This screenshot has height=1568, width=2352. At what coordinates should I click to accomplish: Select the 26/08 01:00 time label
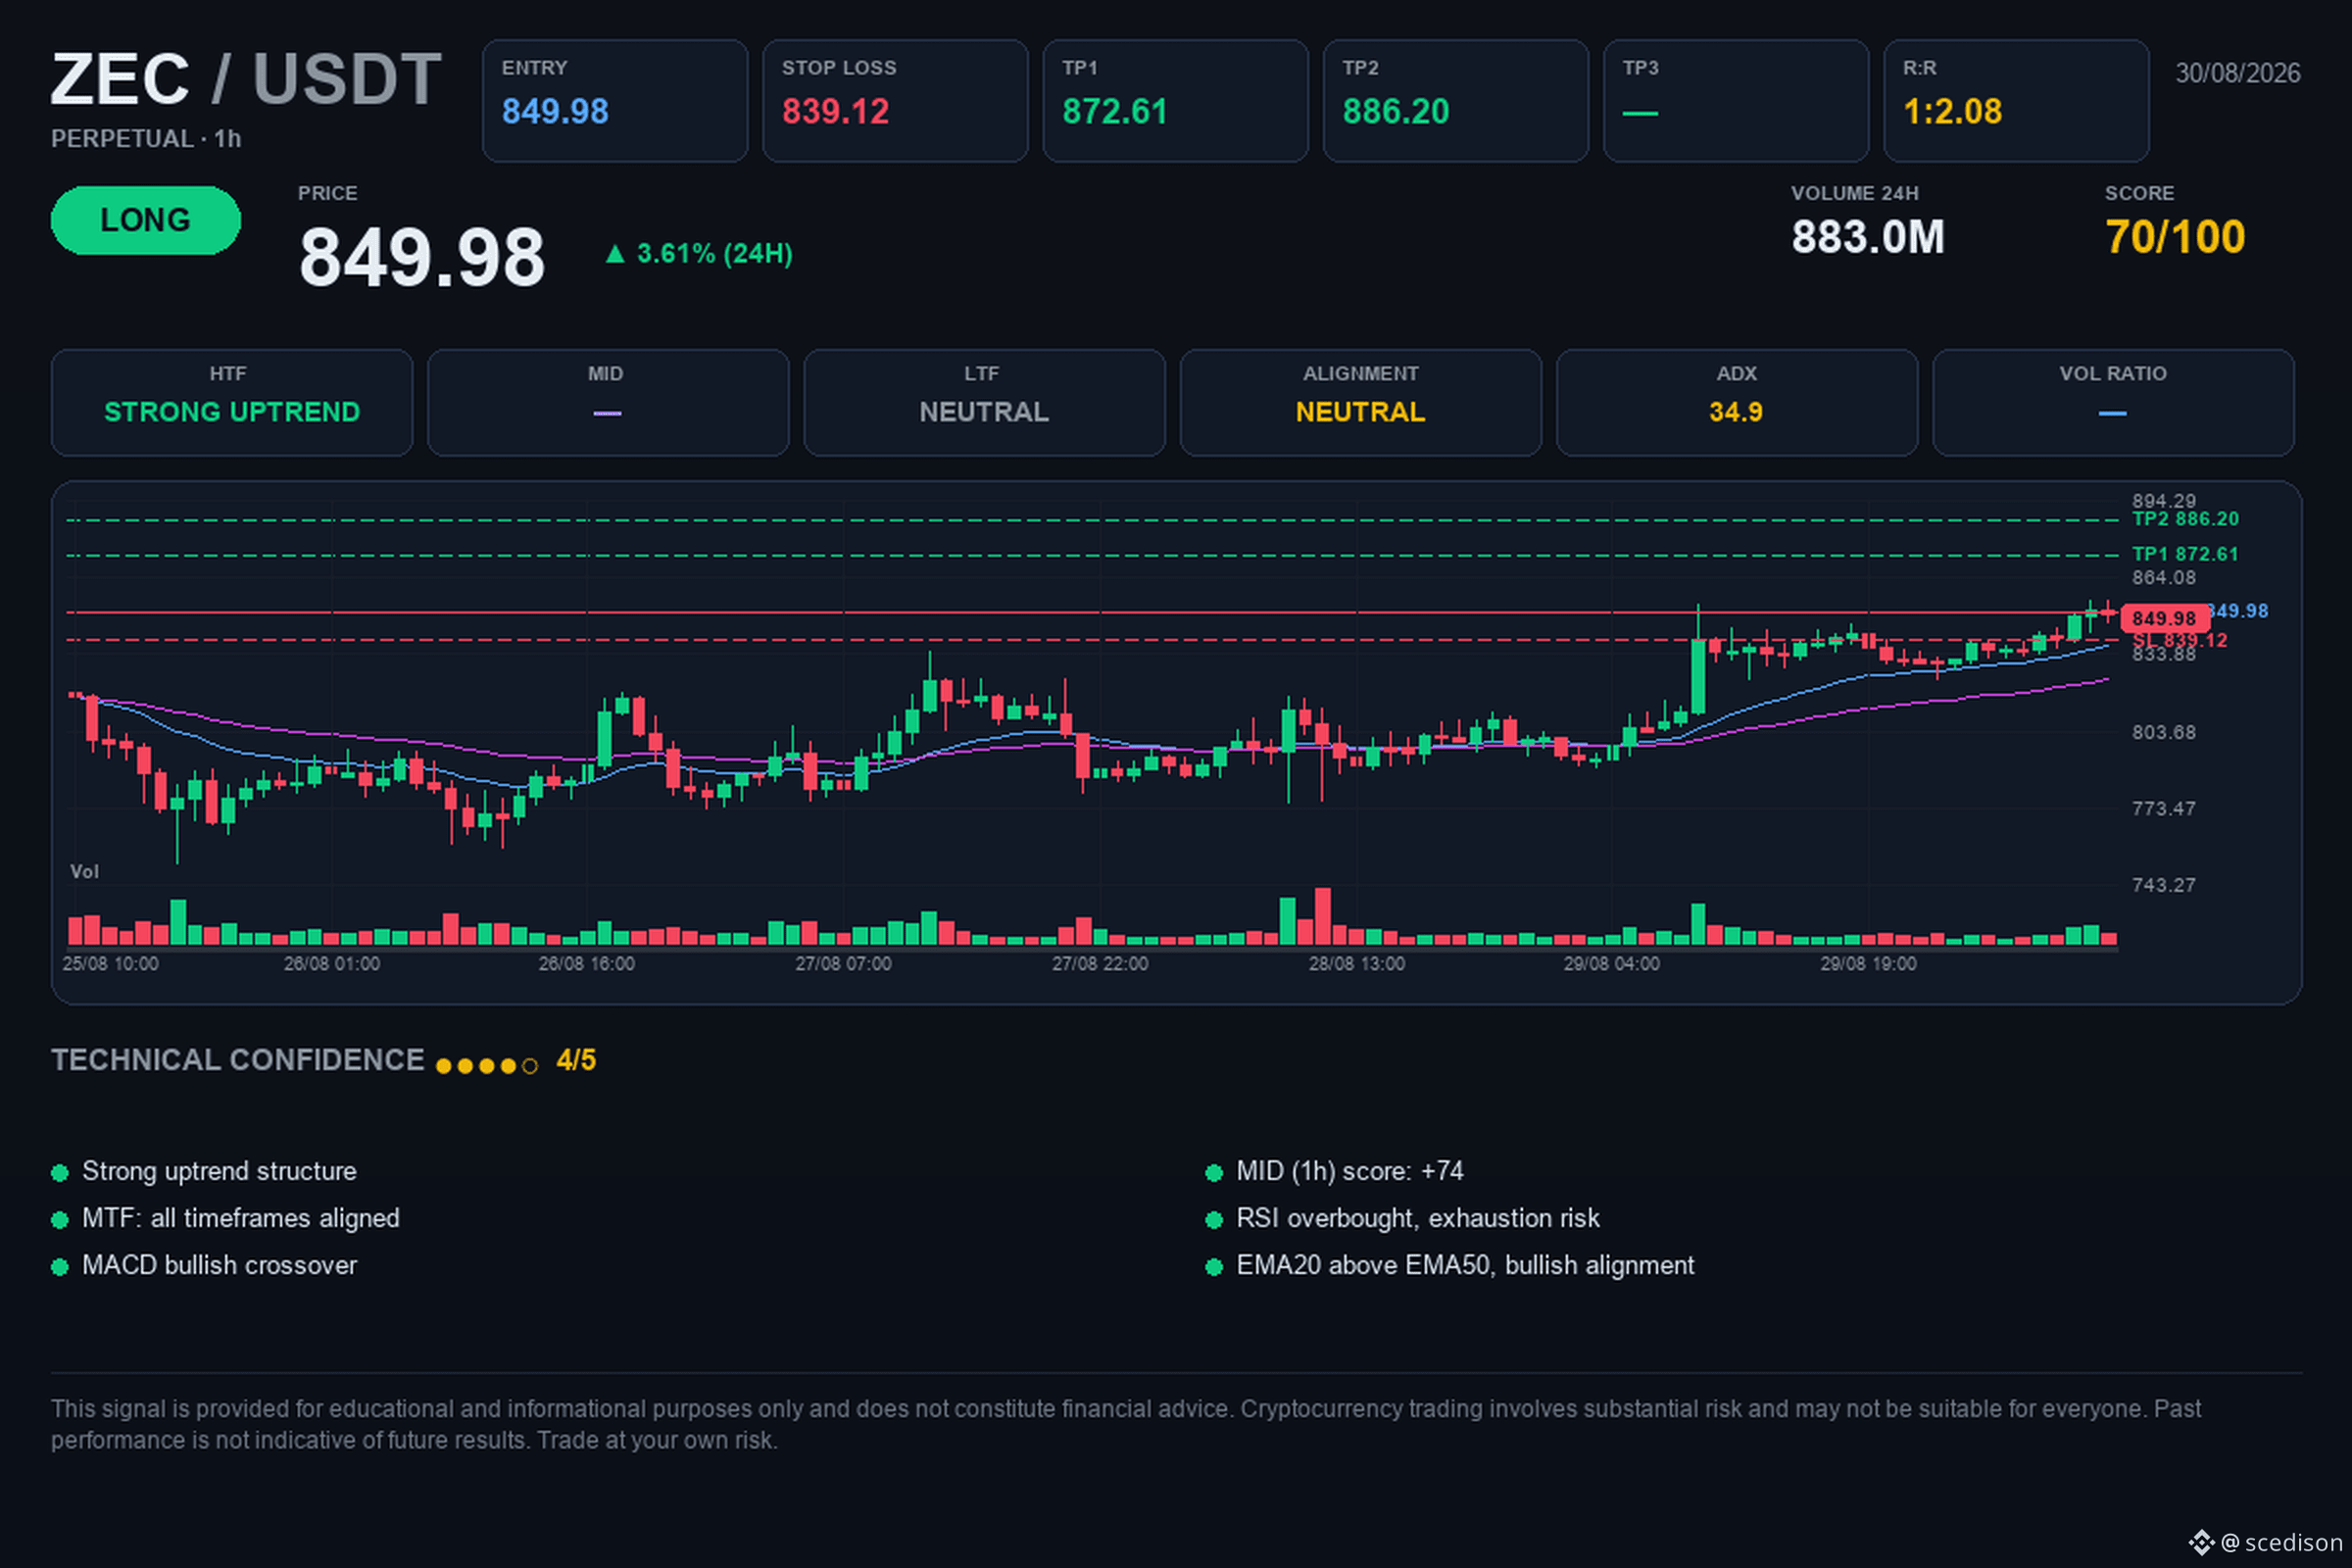[332, 964]
